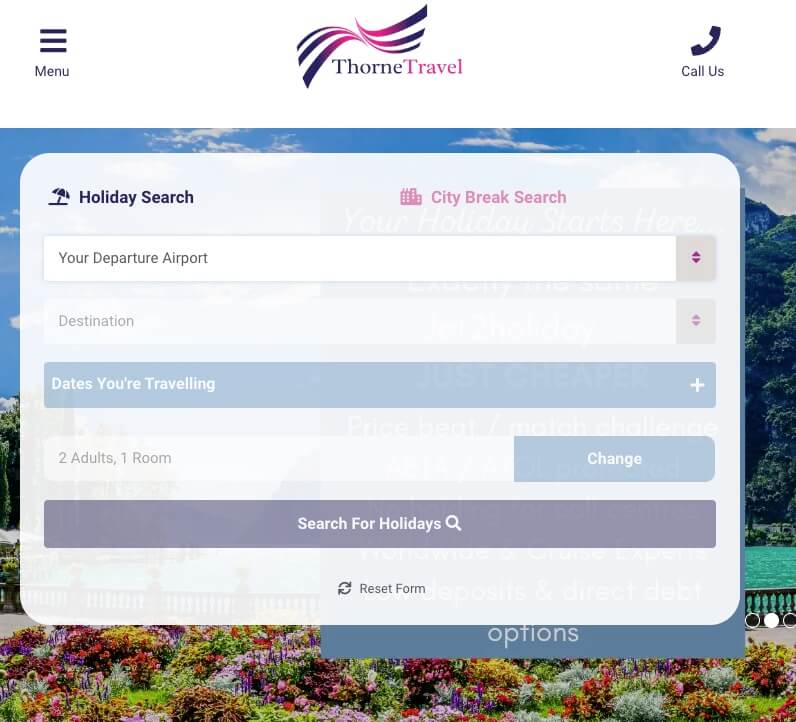The image size is (796, 722).
Task: Select the highlighted middle carousel dot
Action: pyautogui.click(x=771, y=620)
